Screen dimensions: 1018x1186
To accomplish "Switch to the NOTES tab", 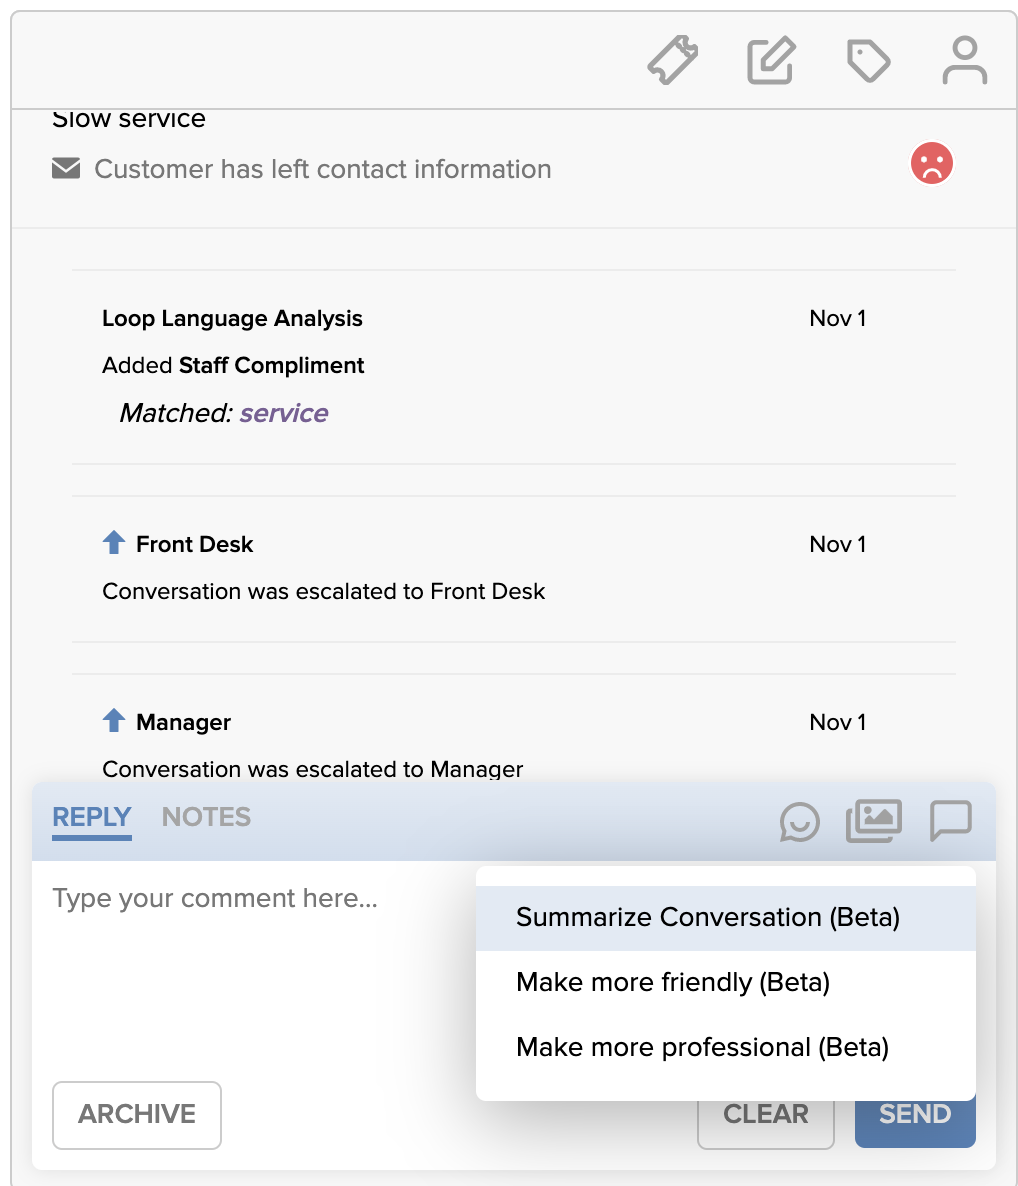I will pos(206,817).
